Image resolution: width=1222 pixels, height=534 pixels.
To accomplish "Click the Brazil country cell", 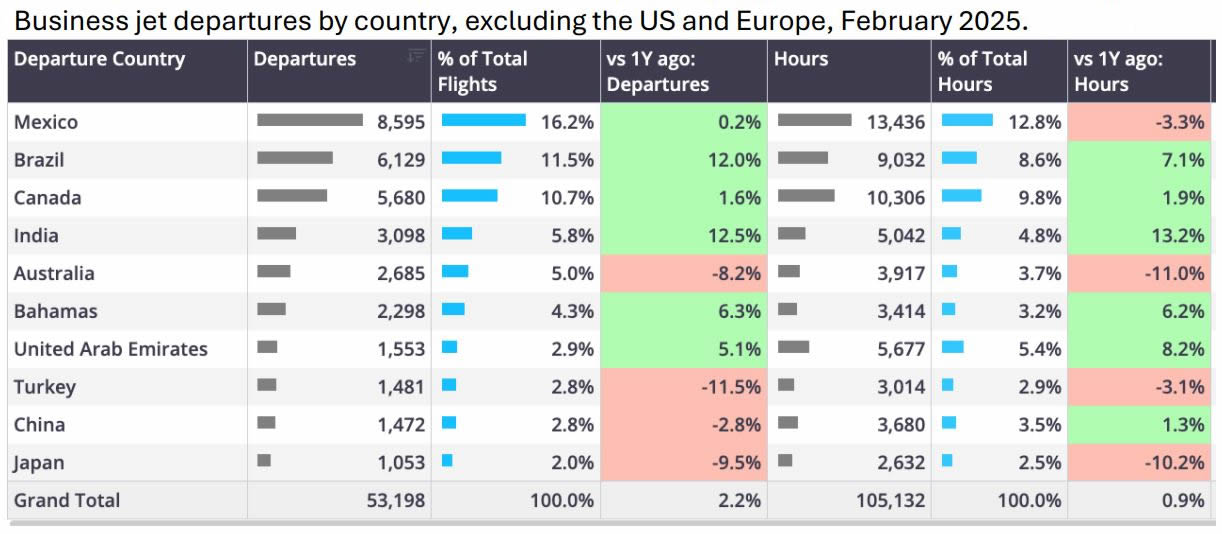I will [x=40, y=160].
